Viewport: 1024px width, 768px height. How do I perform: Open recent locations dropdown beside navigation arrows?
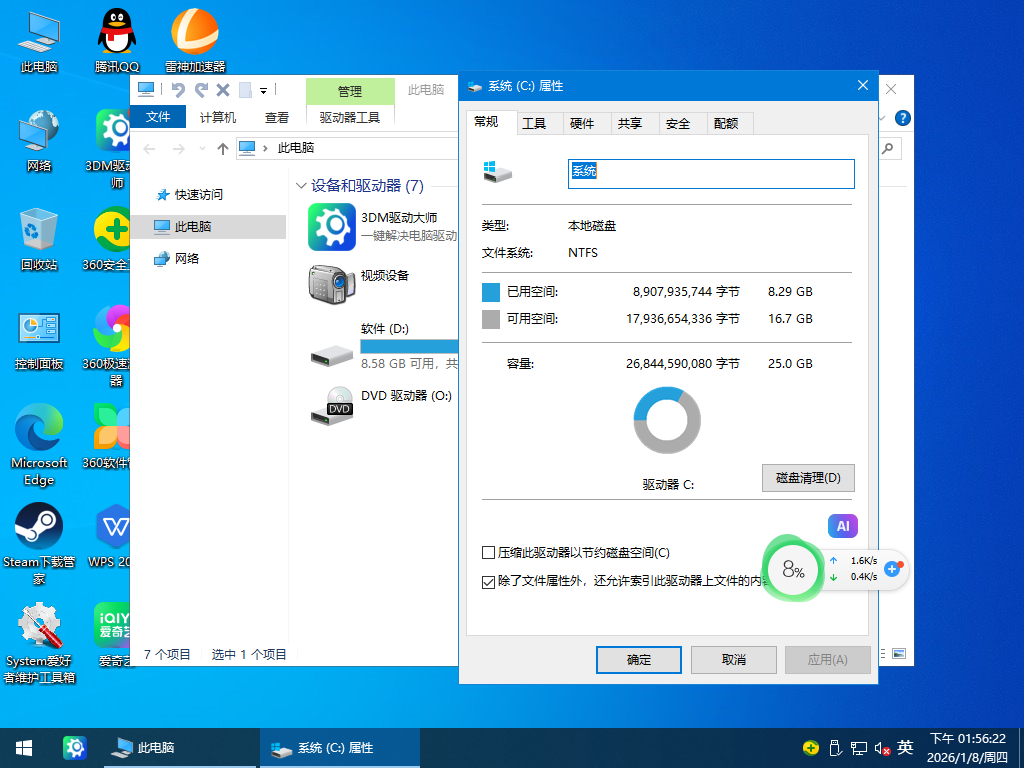[x=202, y=148]
